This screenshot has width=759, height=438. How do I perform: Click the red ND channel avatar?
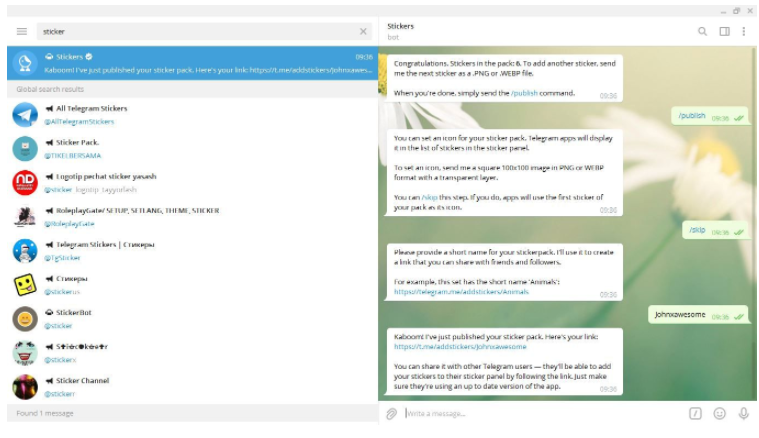[x=25, y=182]
